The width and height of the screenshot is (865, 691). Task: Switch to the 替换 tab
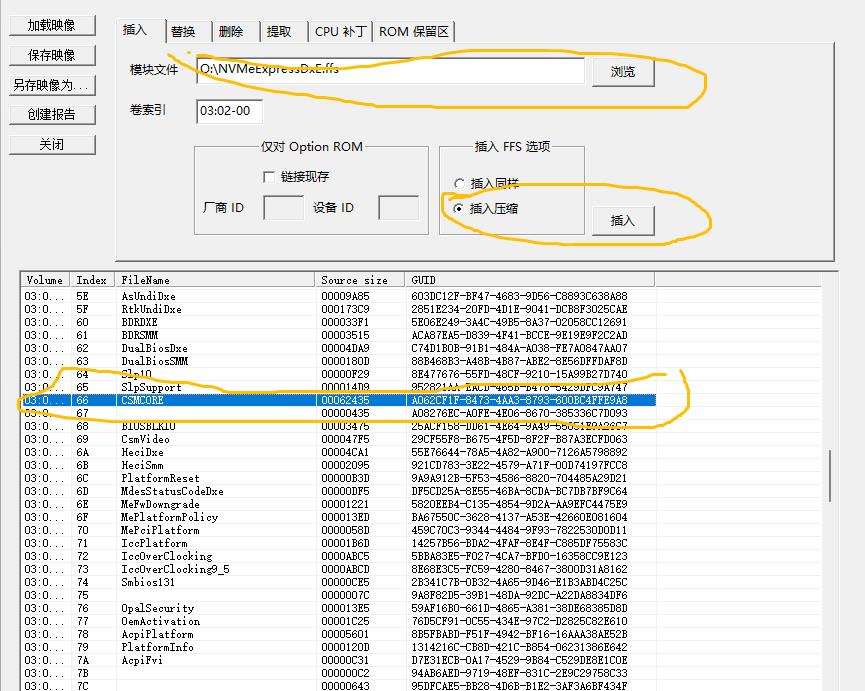(x=183, y=32)
